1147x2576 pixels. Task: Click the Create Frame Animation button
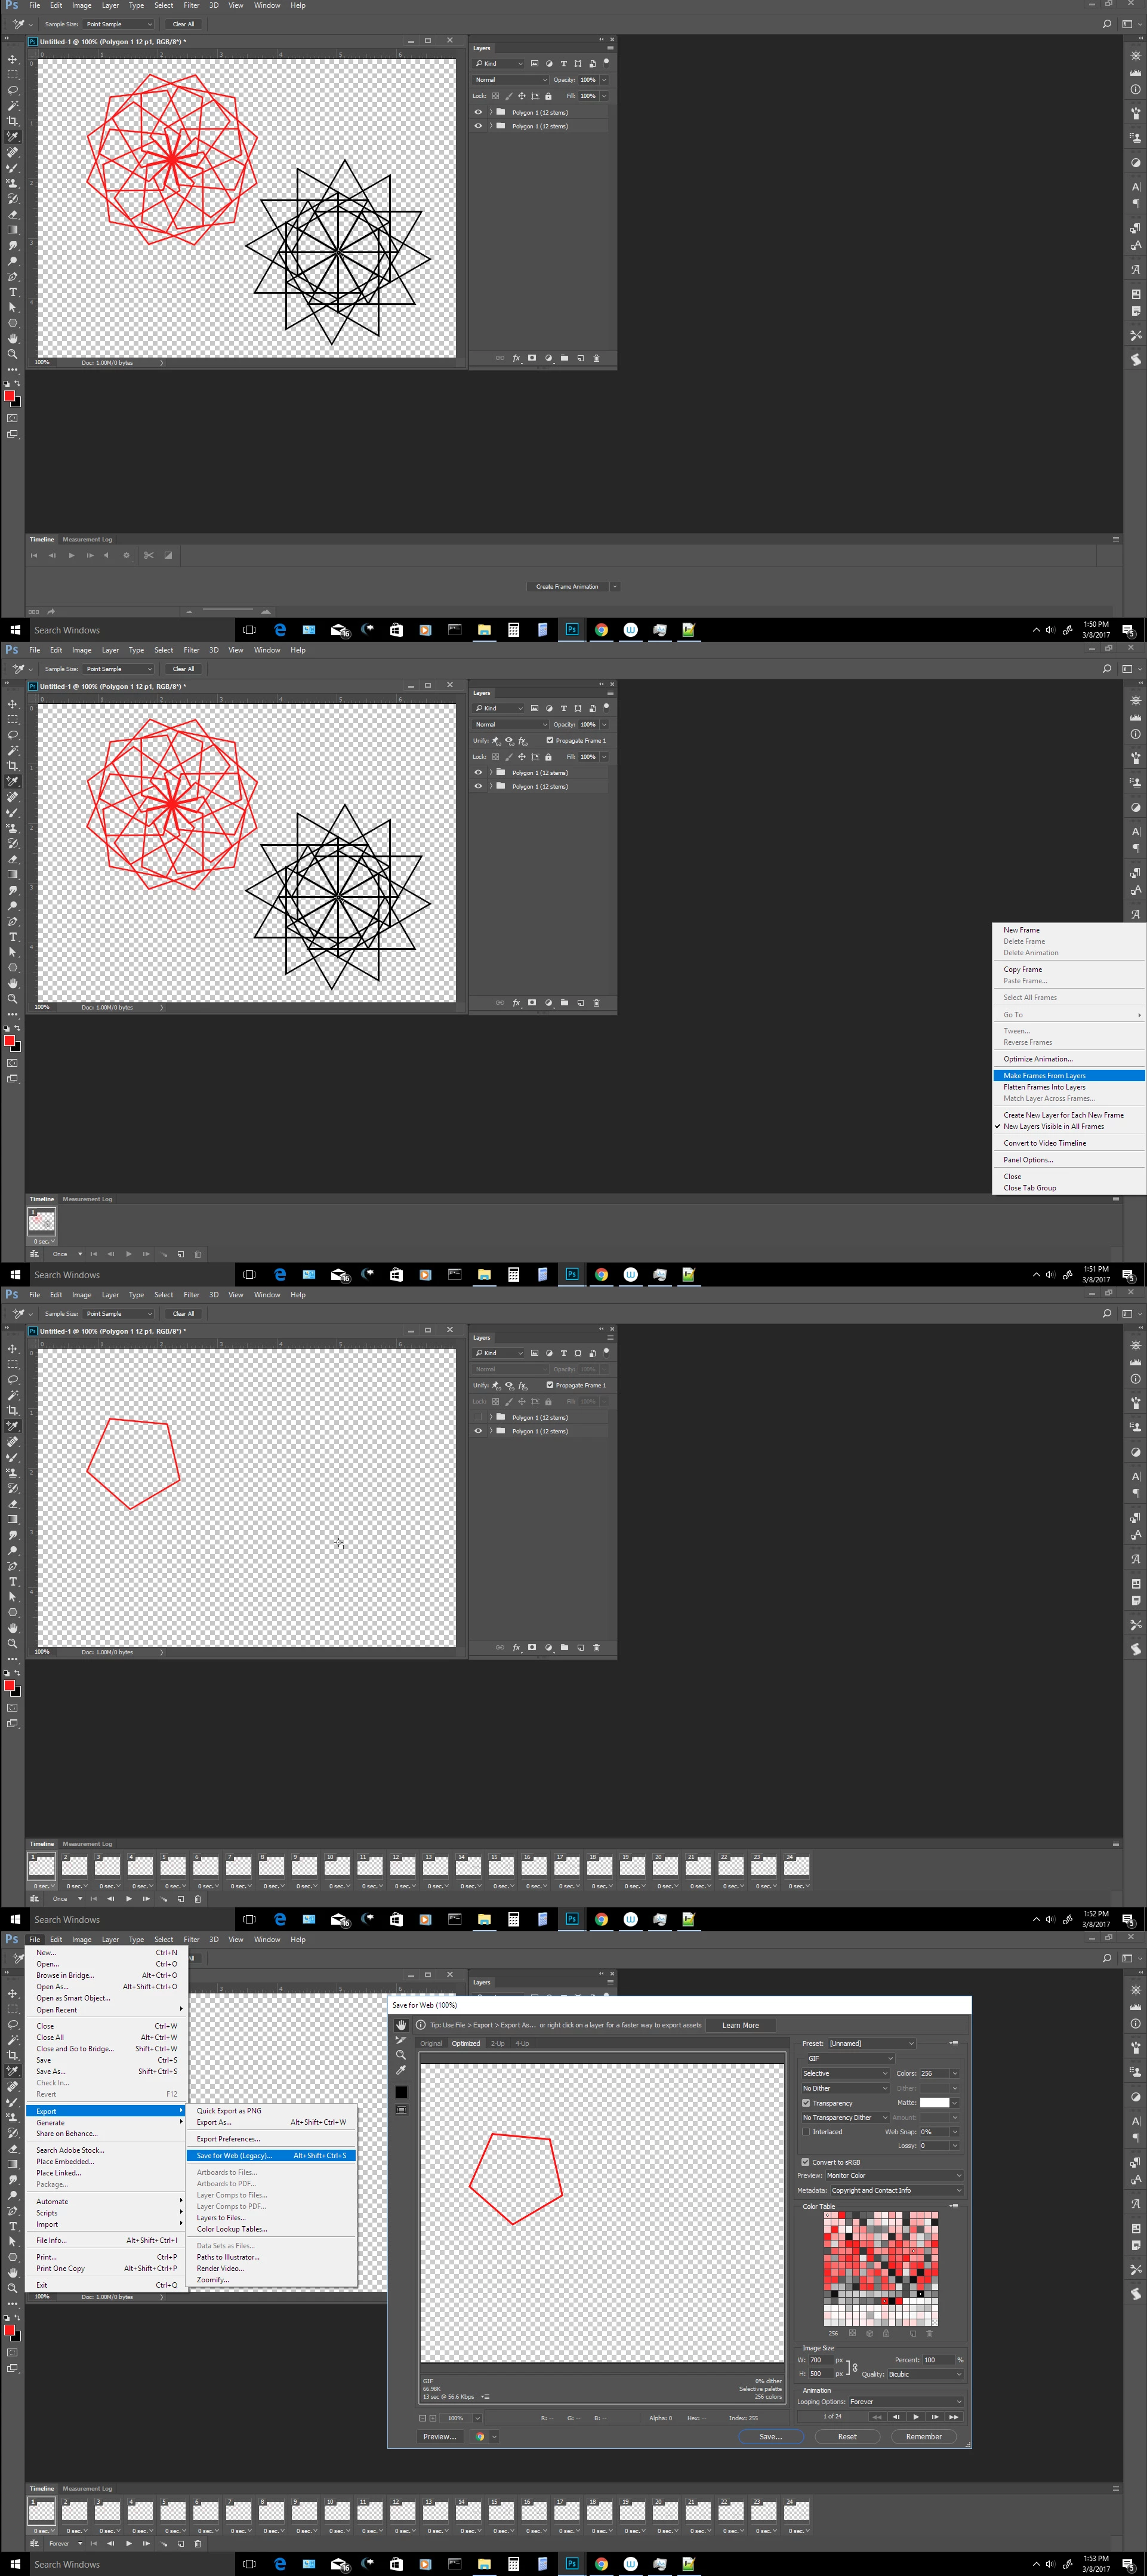567,587
